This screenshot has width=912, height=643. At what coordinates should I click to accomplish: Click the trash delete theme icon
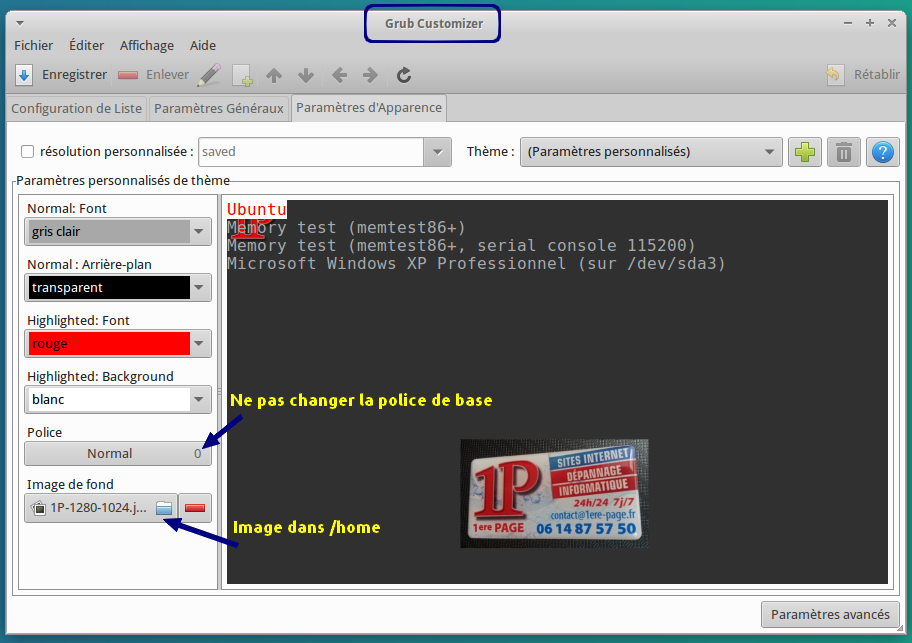point(844,152)
